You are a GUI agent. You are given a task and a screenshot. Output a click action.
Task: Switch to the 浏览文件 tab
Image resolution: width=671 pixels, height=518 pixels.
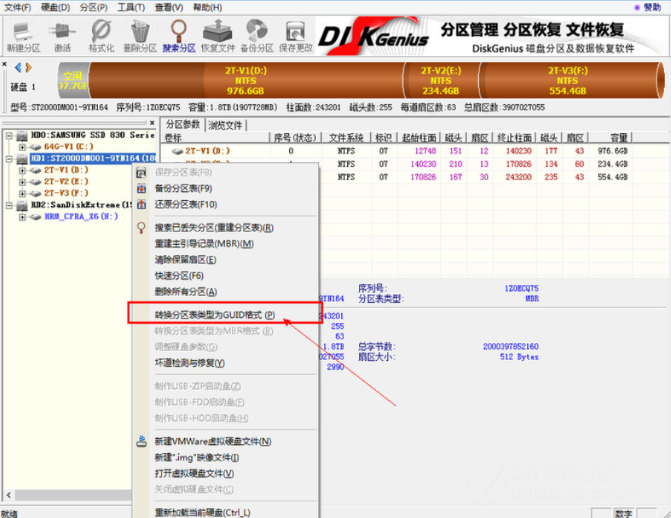pos(226,125)
